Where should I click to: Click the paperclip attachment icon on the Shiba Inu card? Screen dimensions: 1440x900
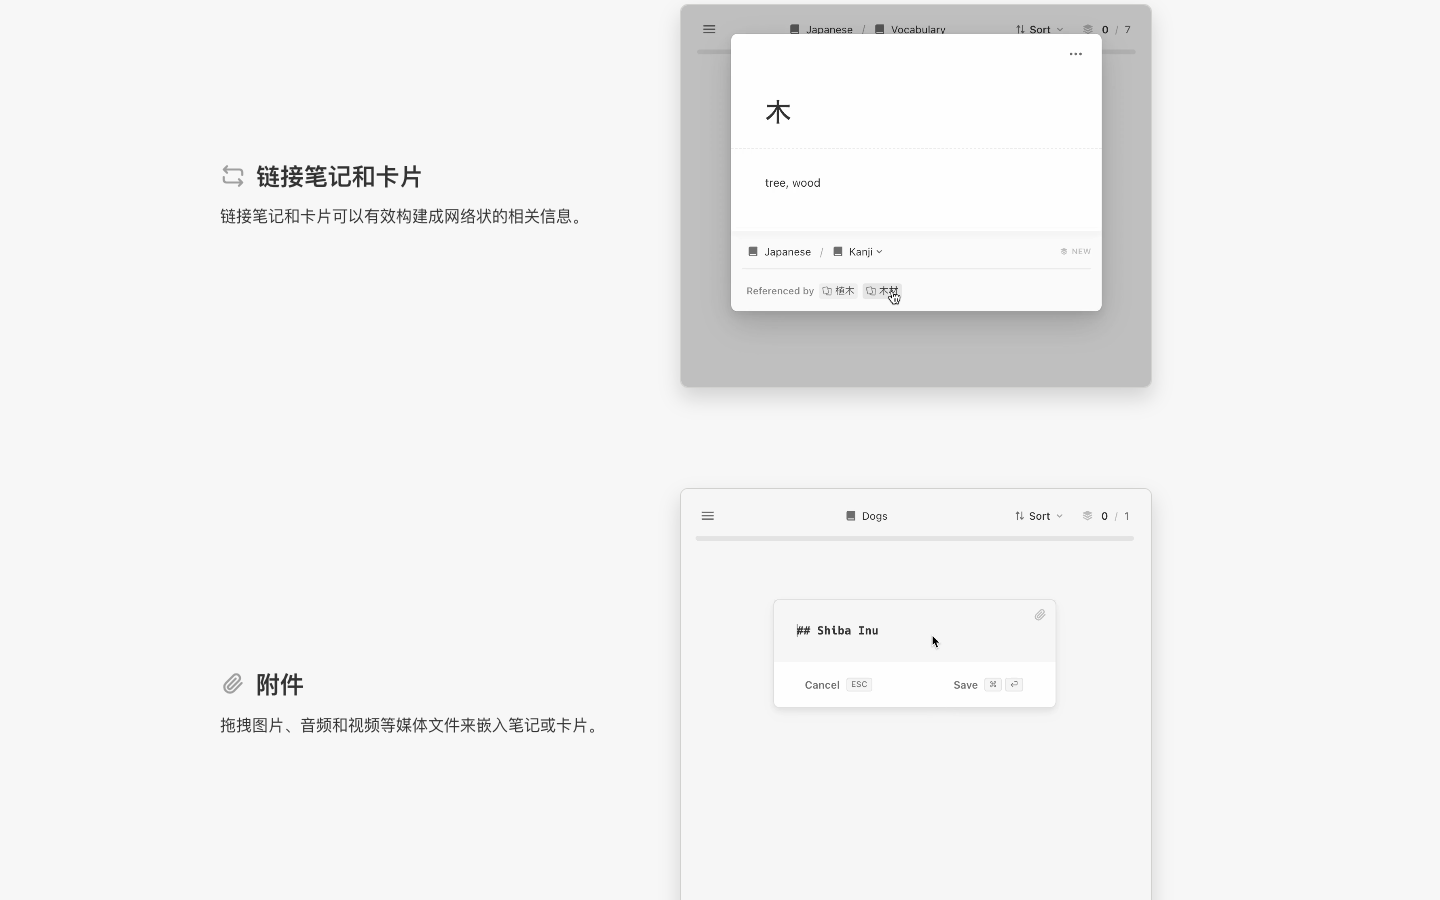(1039, 615)
